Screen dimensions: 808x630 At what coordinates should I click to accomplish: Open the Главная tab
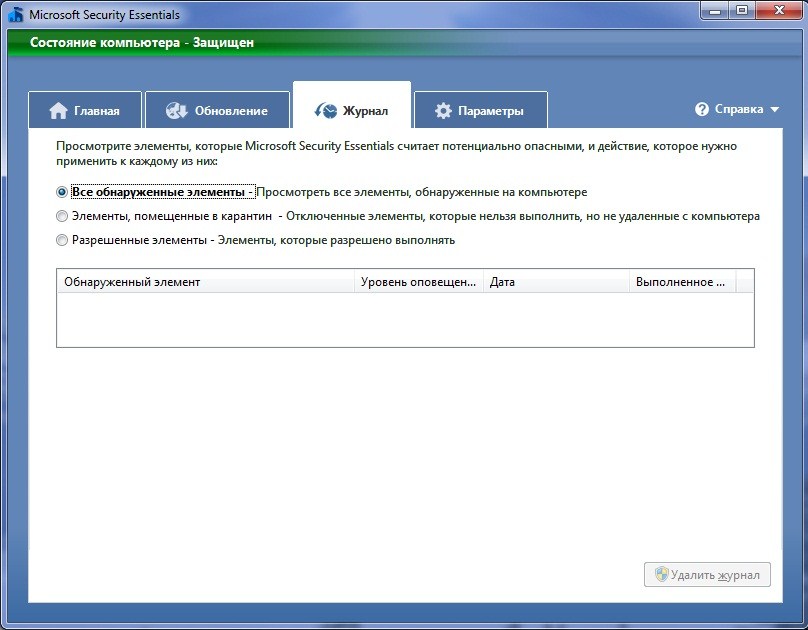click(85, 110)
